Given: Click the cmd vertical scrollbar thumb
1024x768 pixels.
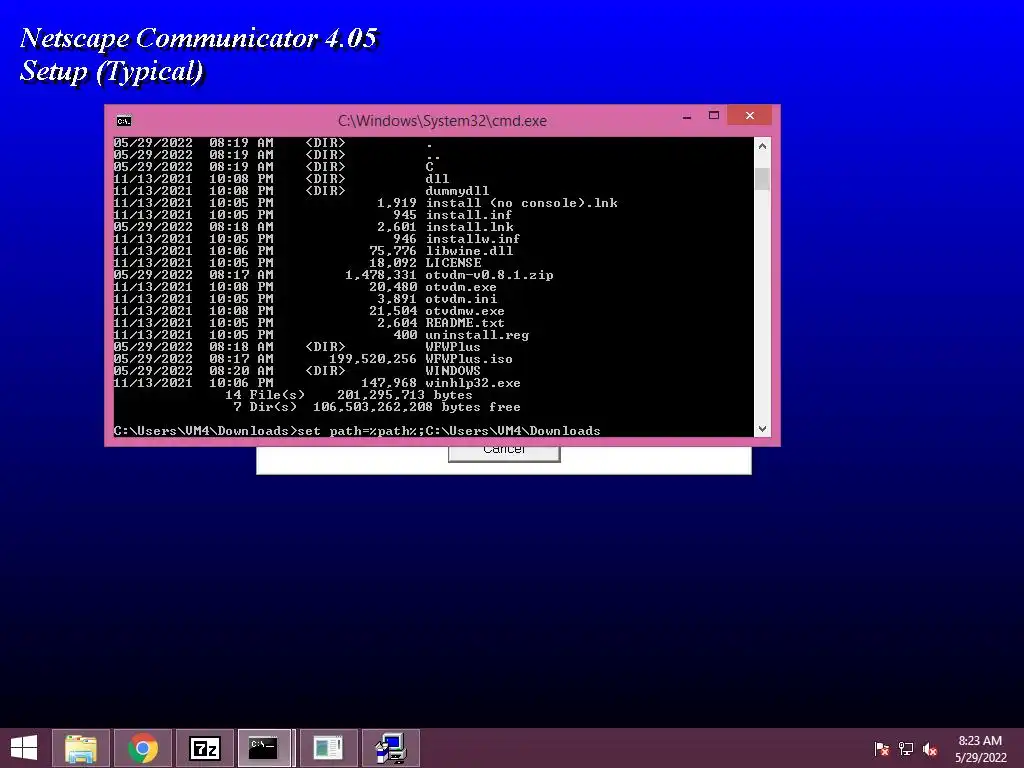Looking at the screenshot, I should click(x=762, y=179).
